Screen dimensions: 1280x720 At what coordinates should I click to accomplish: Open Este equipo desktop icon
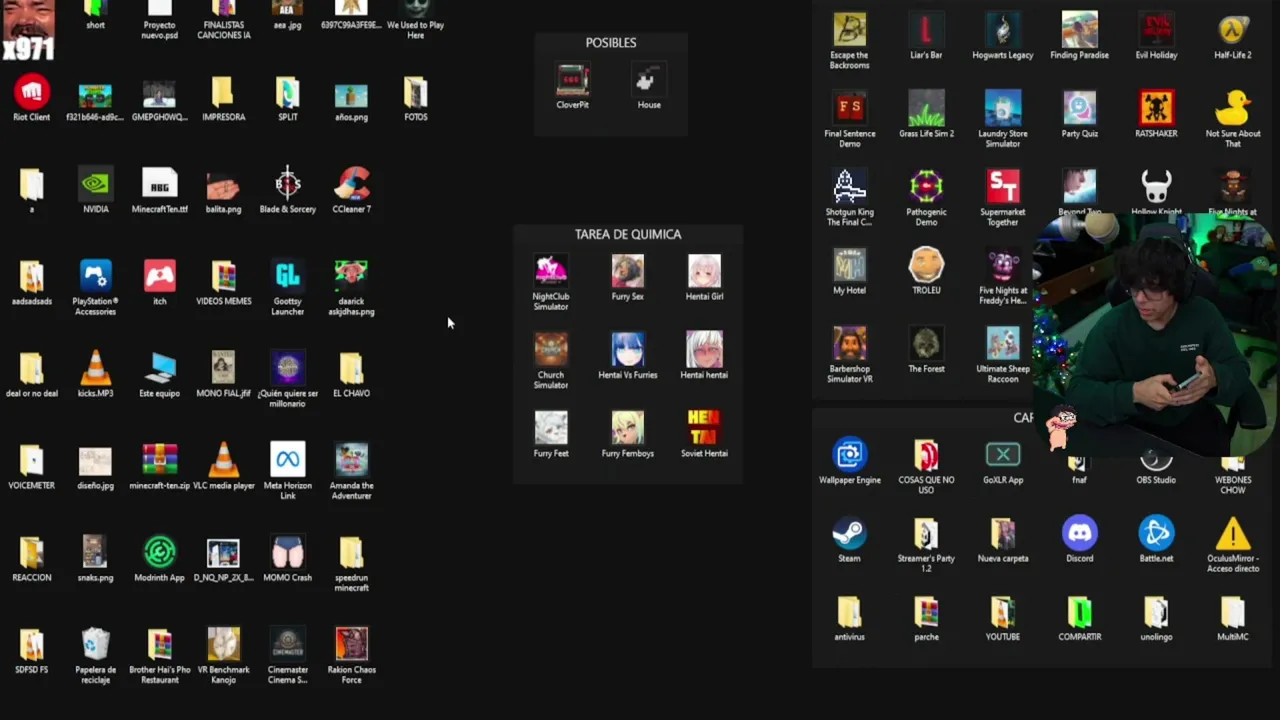[x=160, y=369]
